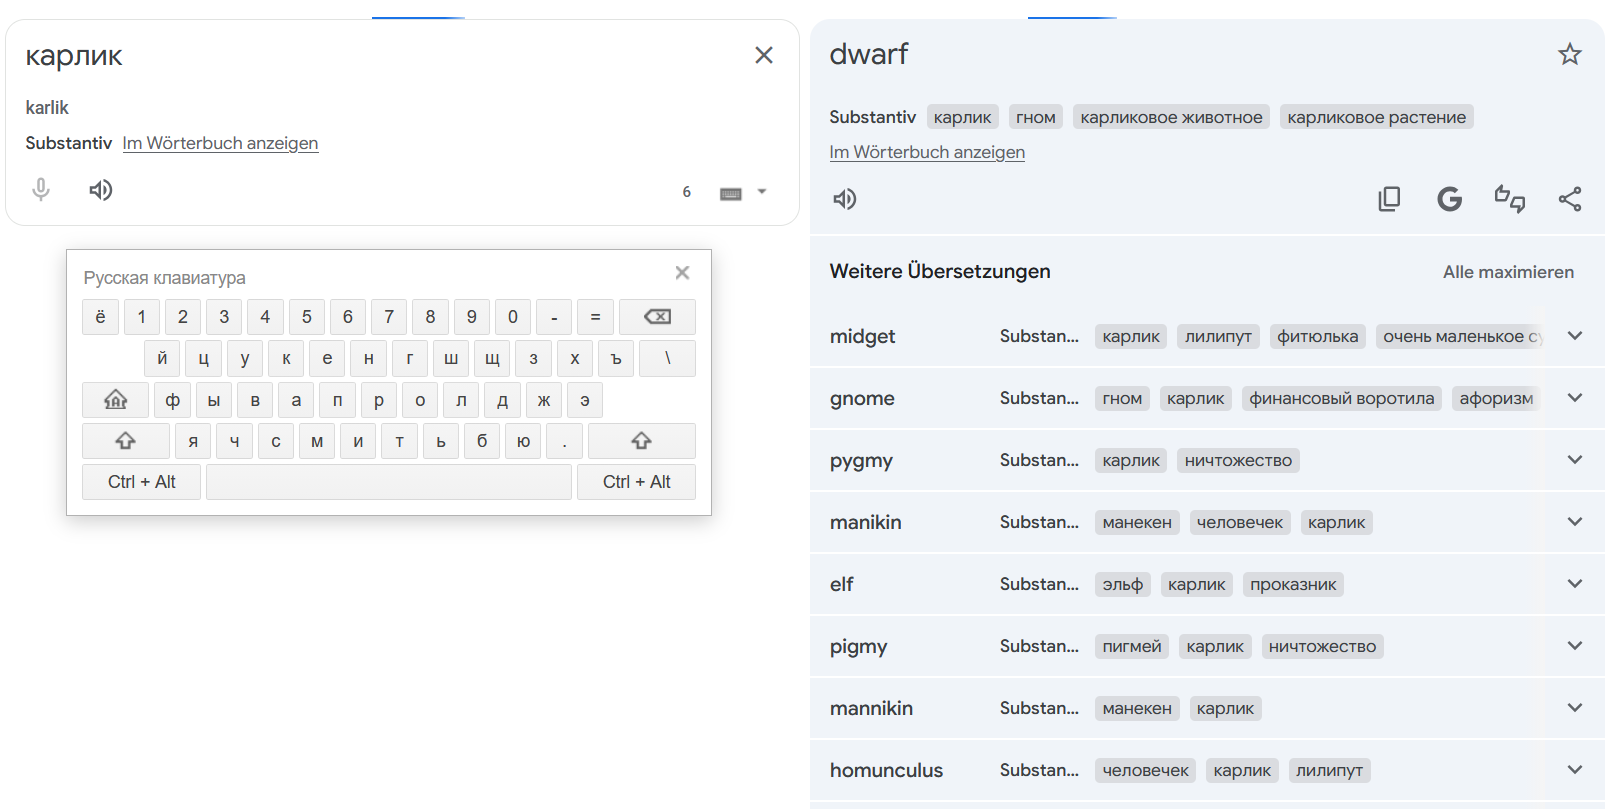The height and width of the screenshot is (809, 1616).
Task: Start voice input with the microphone
Action: (41, 190)
